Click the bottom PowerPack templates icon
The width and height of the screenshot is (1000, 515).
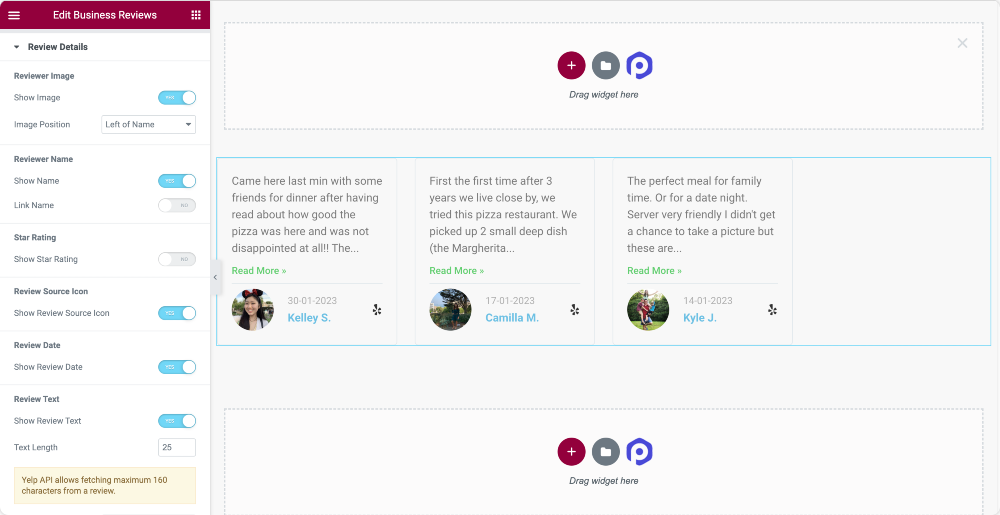pyautogui.click(x=639, y=452)
